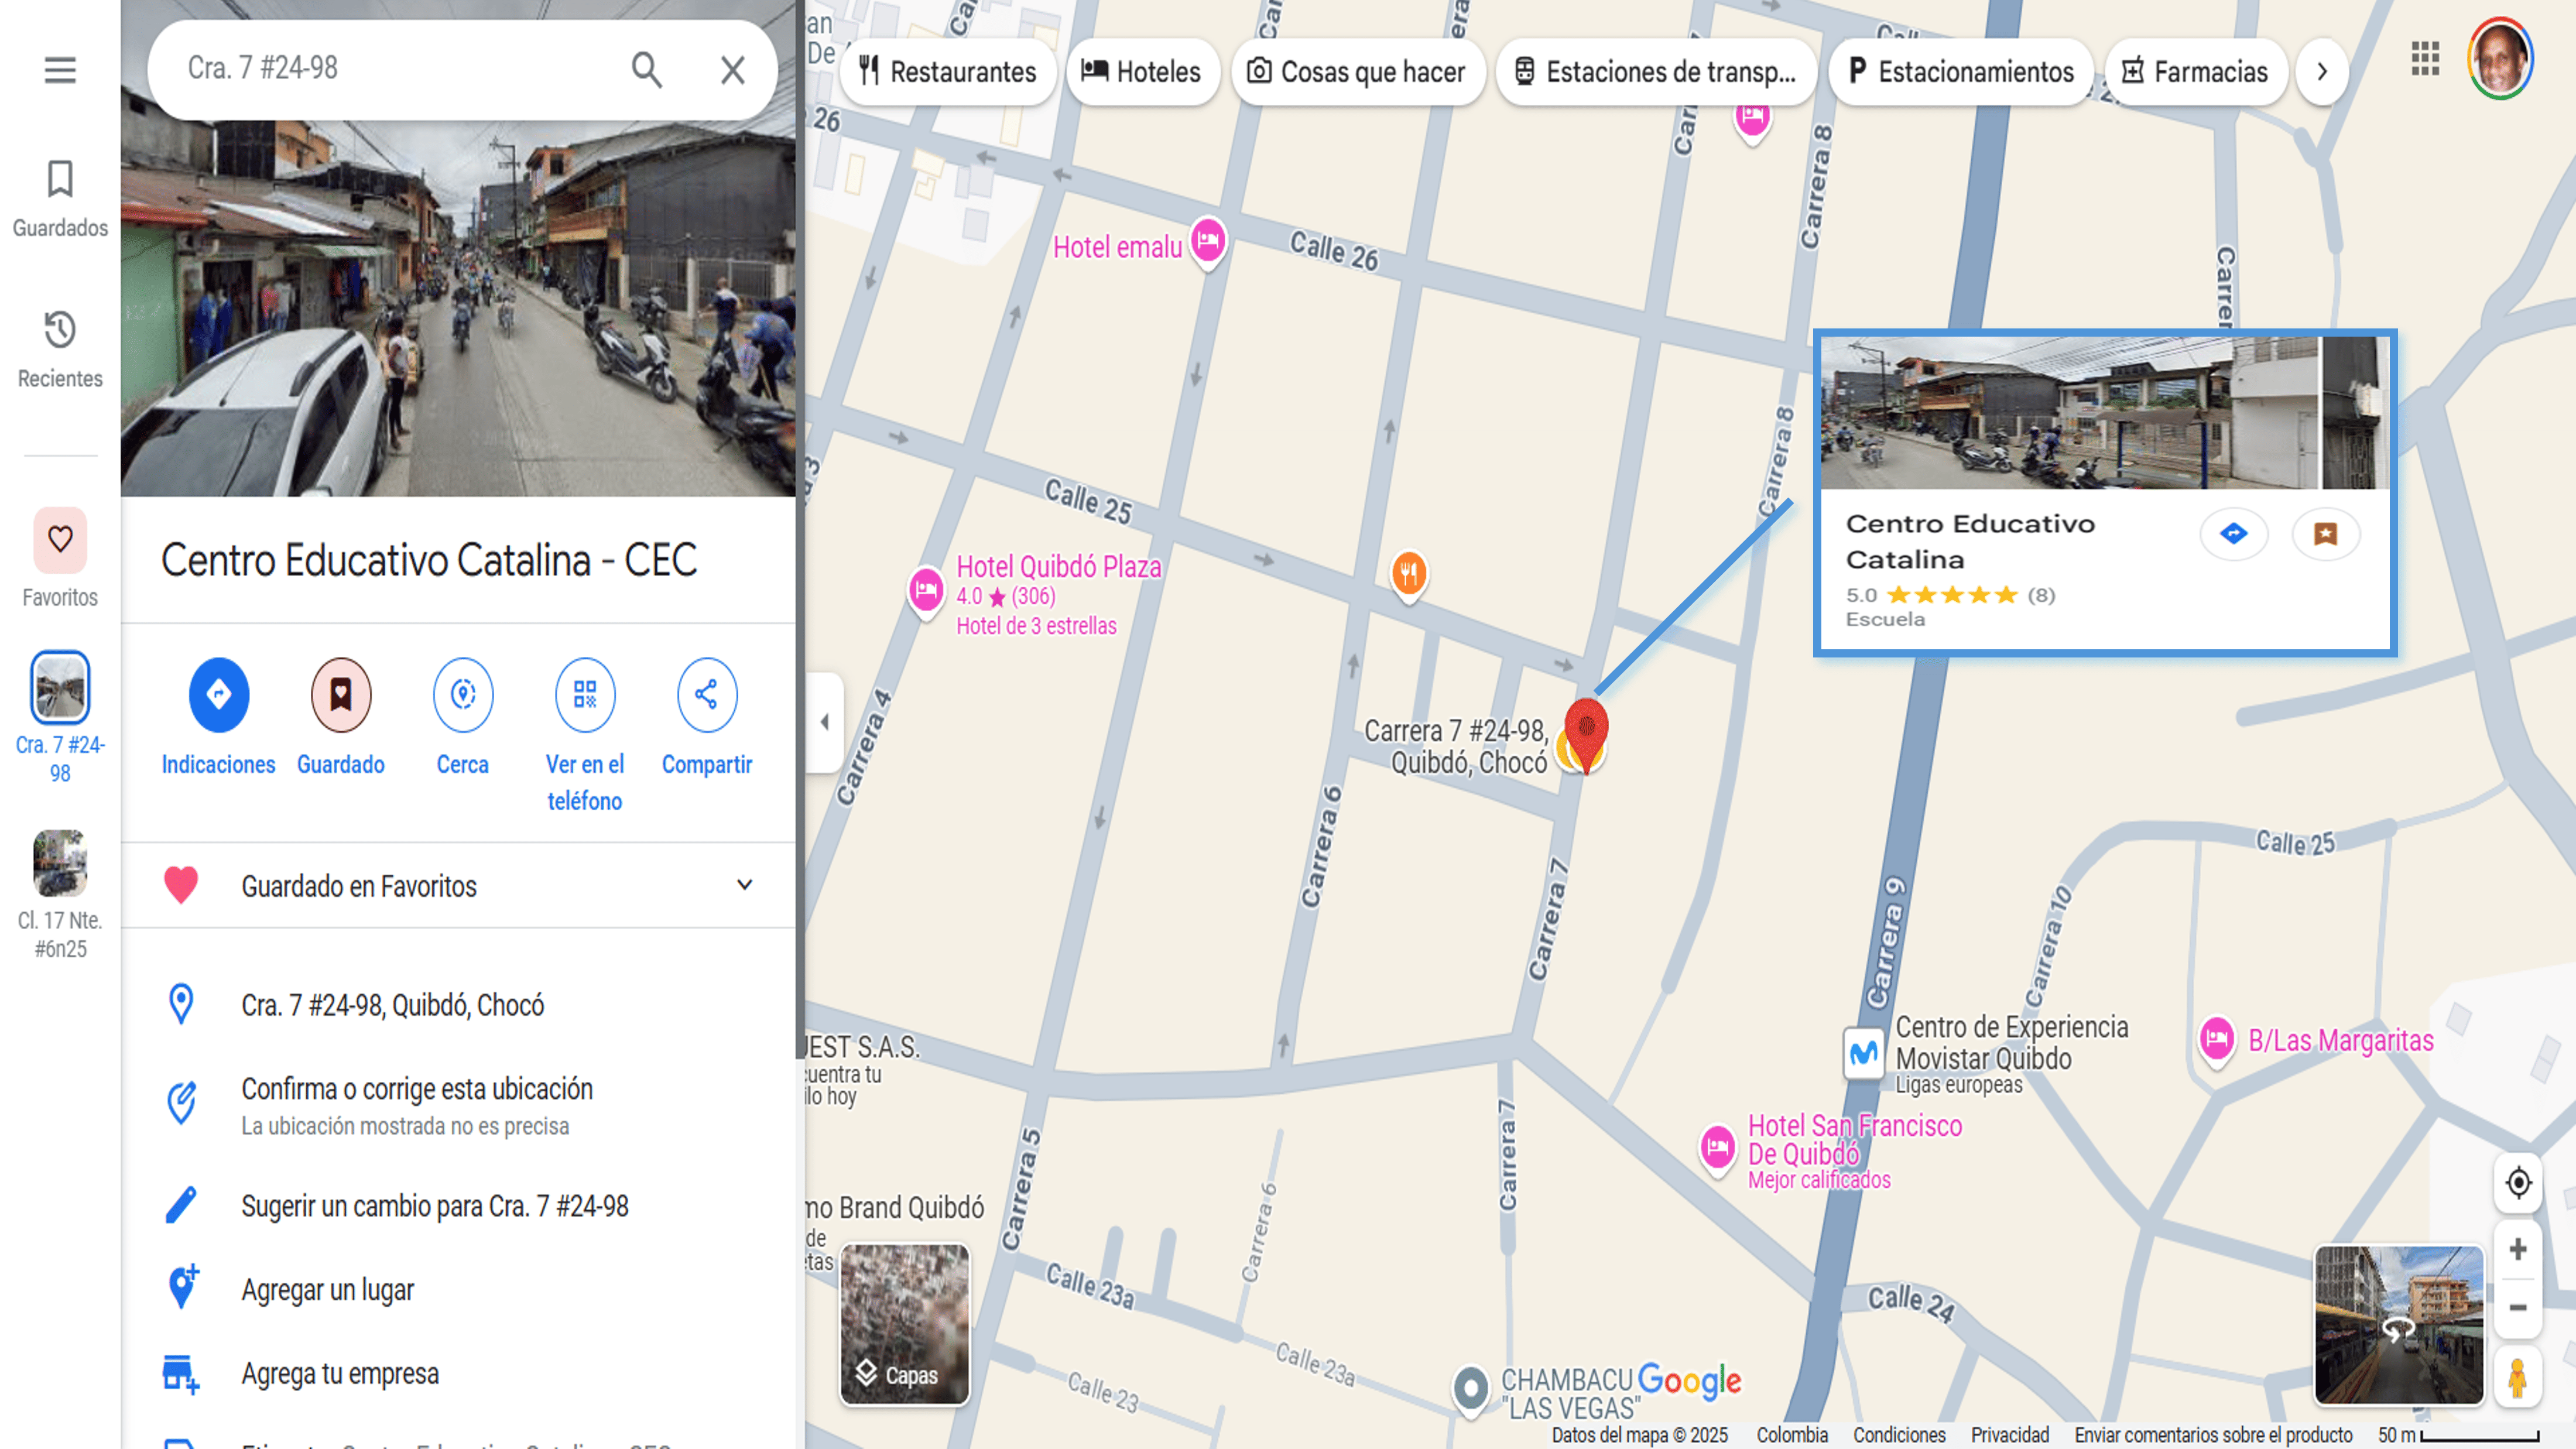Screen dimensions: 2576x1449
Task: Click the hotel pin near Carrera 8 top
Action: pos(1752,120)
